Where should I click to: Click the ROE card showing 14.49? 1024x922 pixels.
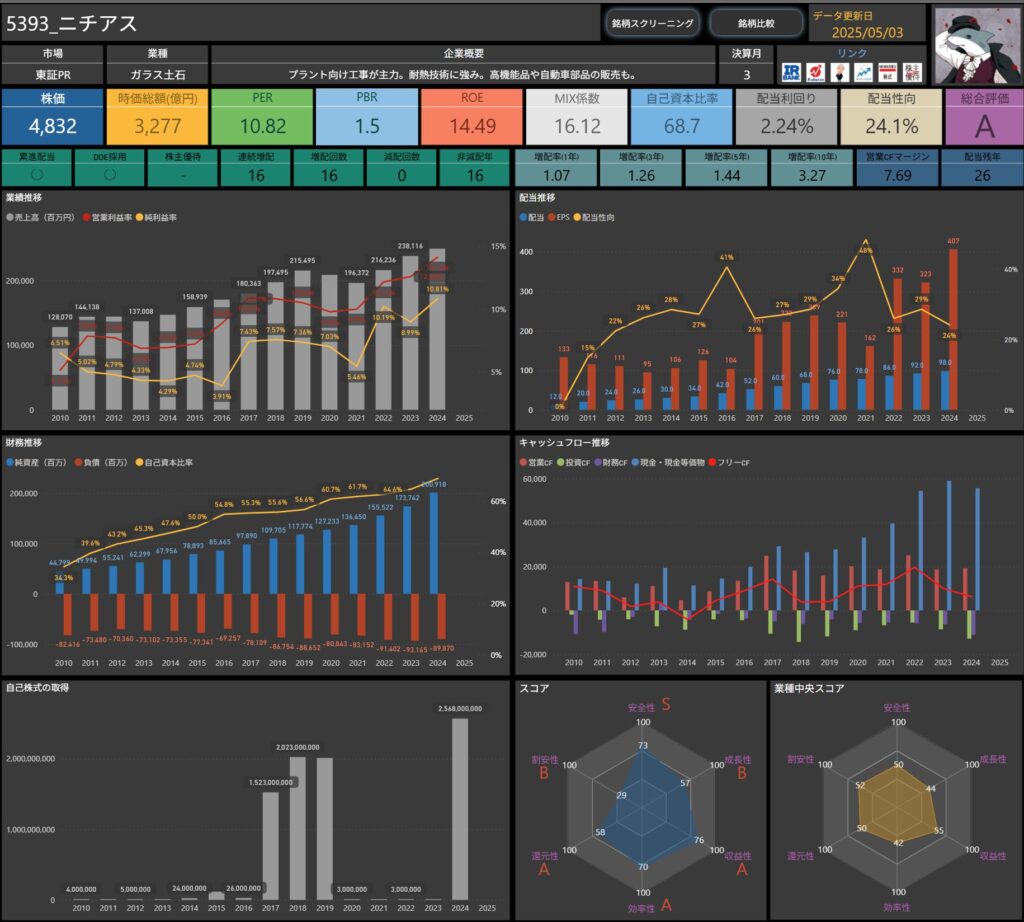[x=472, y=116]
